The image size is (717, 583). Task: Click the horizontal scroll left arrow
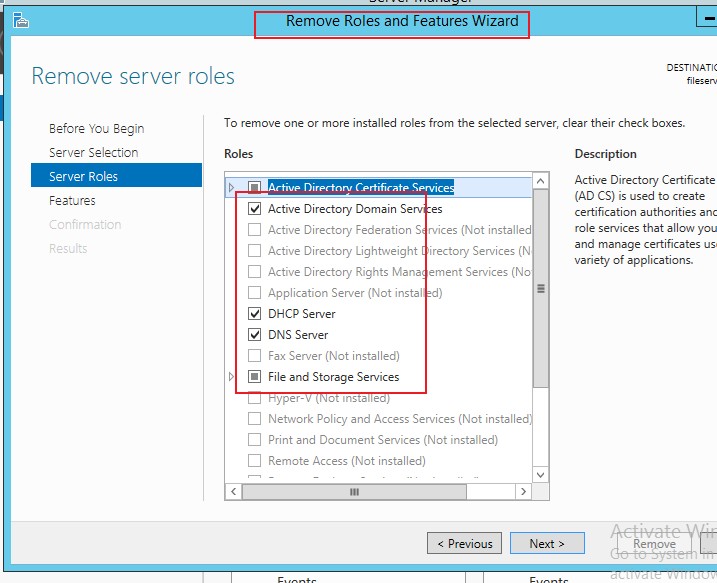point(234,492)
